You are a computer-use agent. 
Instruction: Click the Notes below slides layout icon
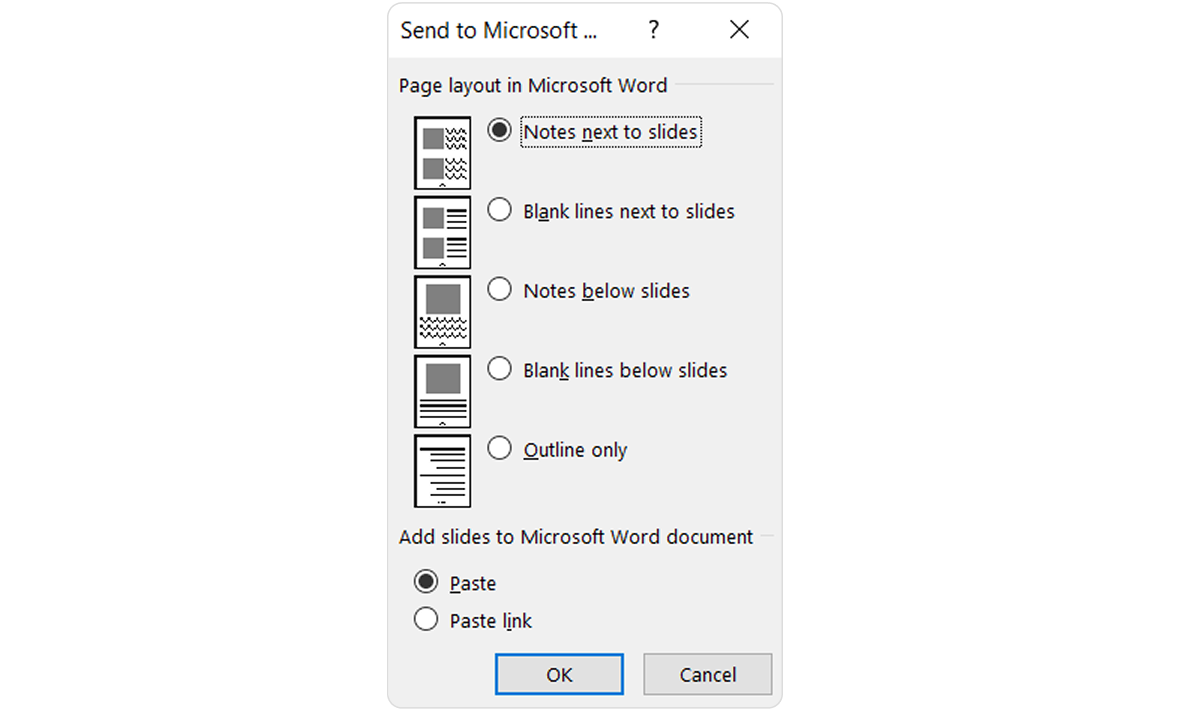442,311
